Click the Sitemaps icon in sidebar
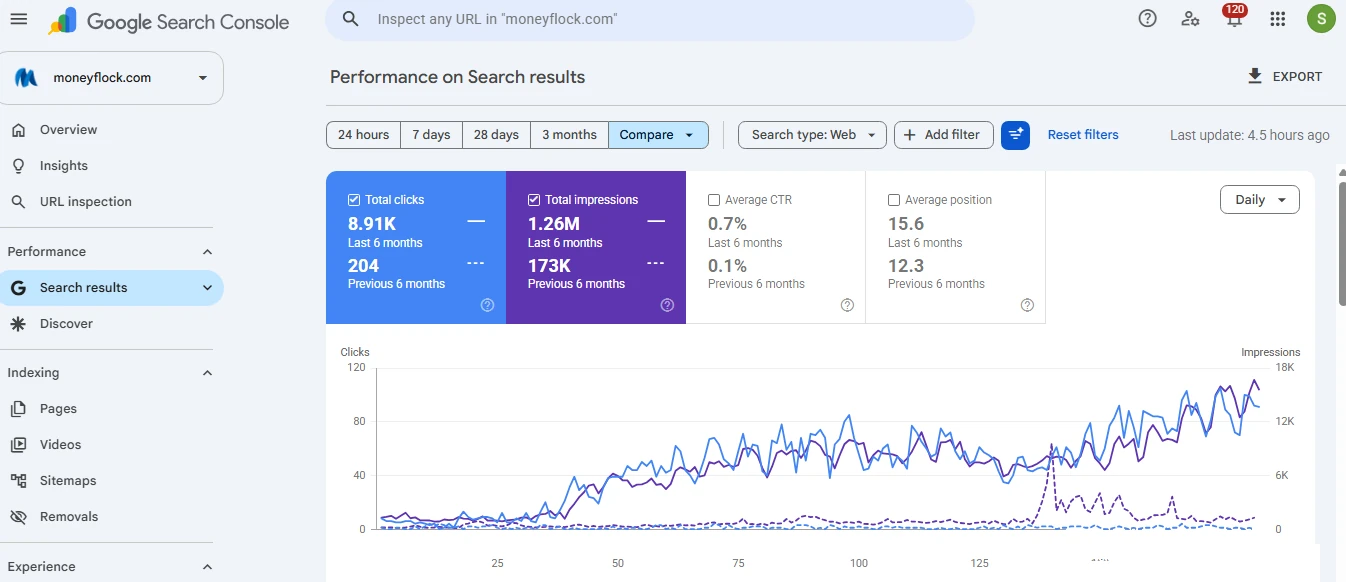The height and width of the screenshot is (582, 1346). click(x=18, y=481)
